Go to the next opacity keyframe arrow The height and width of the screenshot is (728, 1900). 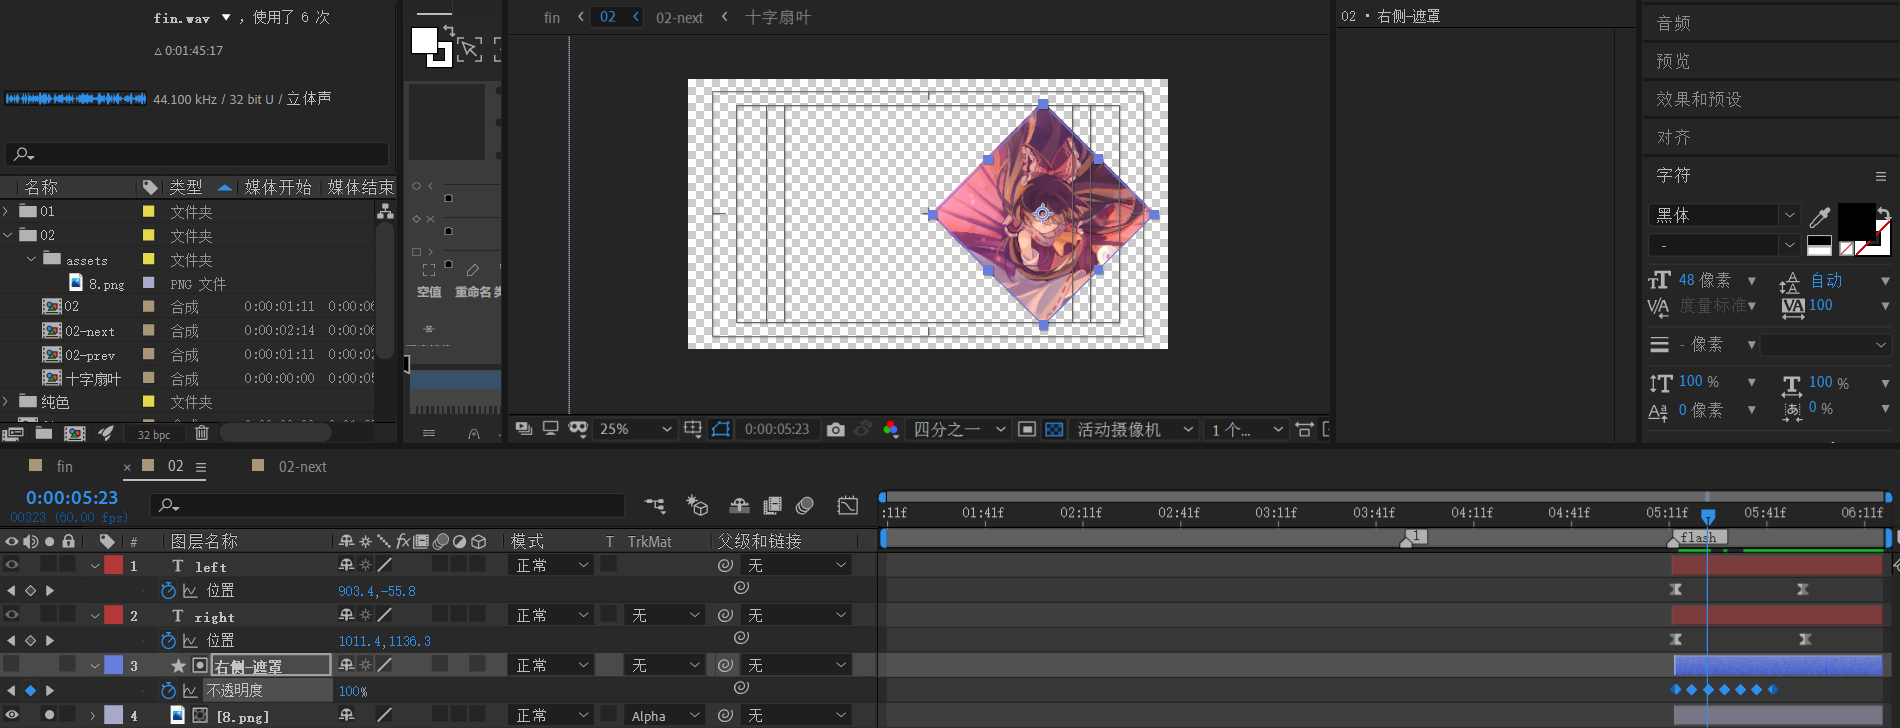50,691
